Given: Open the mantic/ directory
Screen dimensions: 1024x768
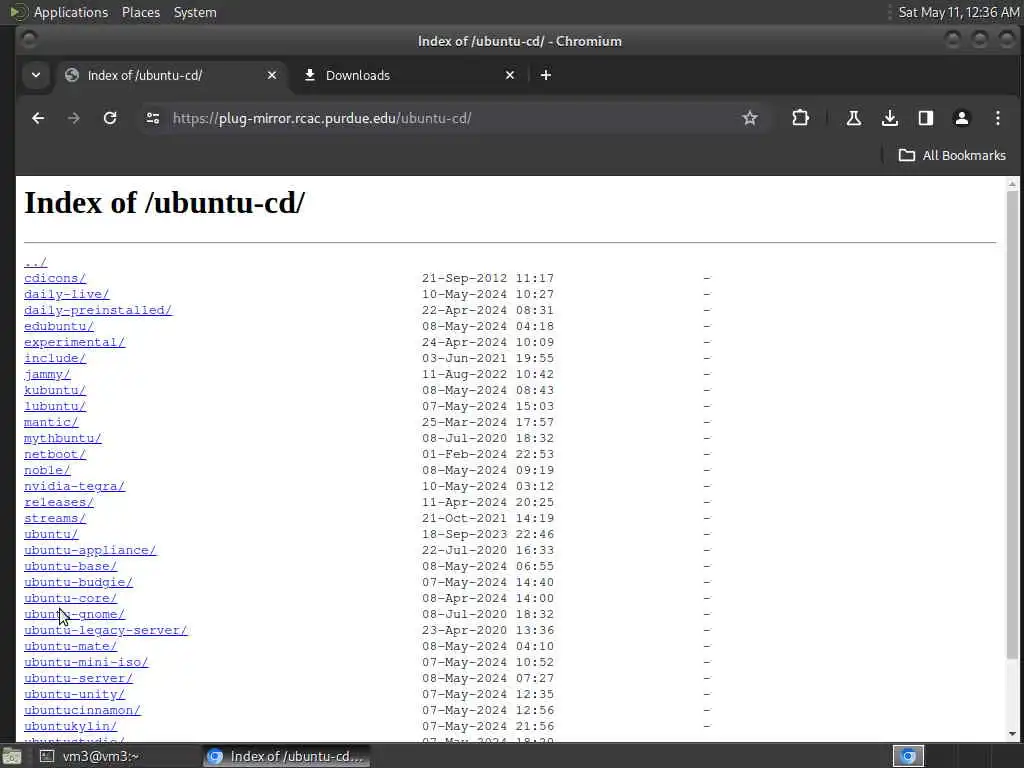Looking at the screenshot, I should tap(51, 423).
